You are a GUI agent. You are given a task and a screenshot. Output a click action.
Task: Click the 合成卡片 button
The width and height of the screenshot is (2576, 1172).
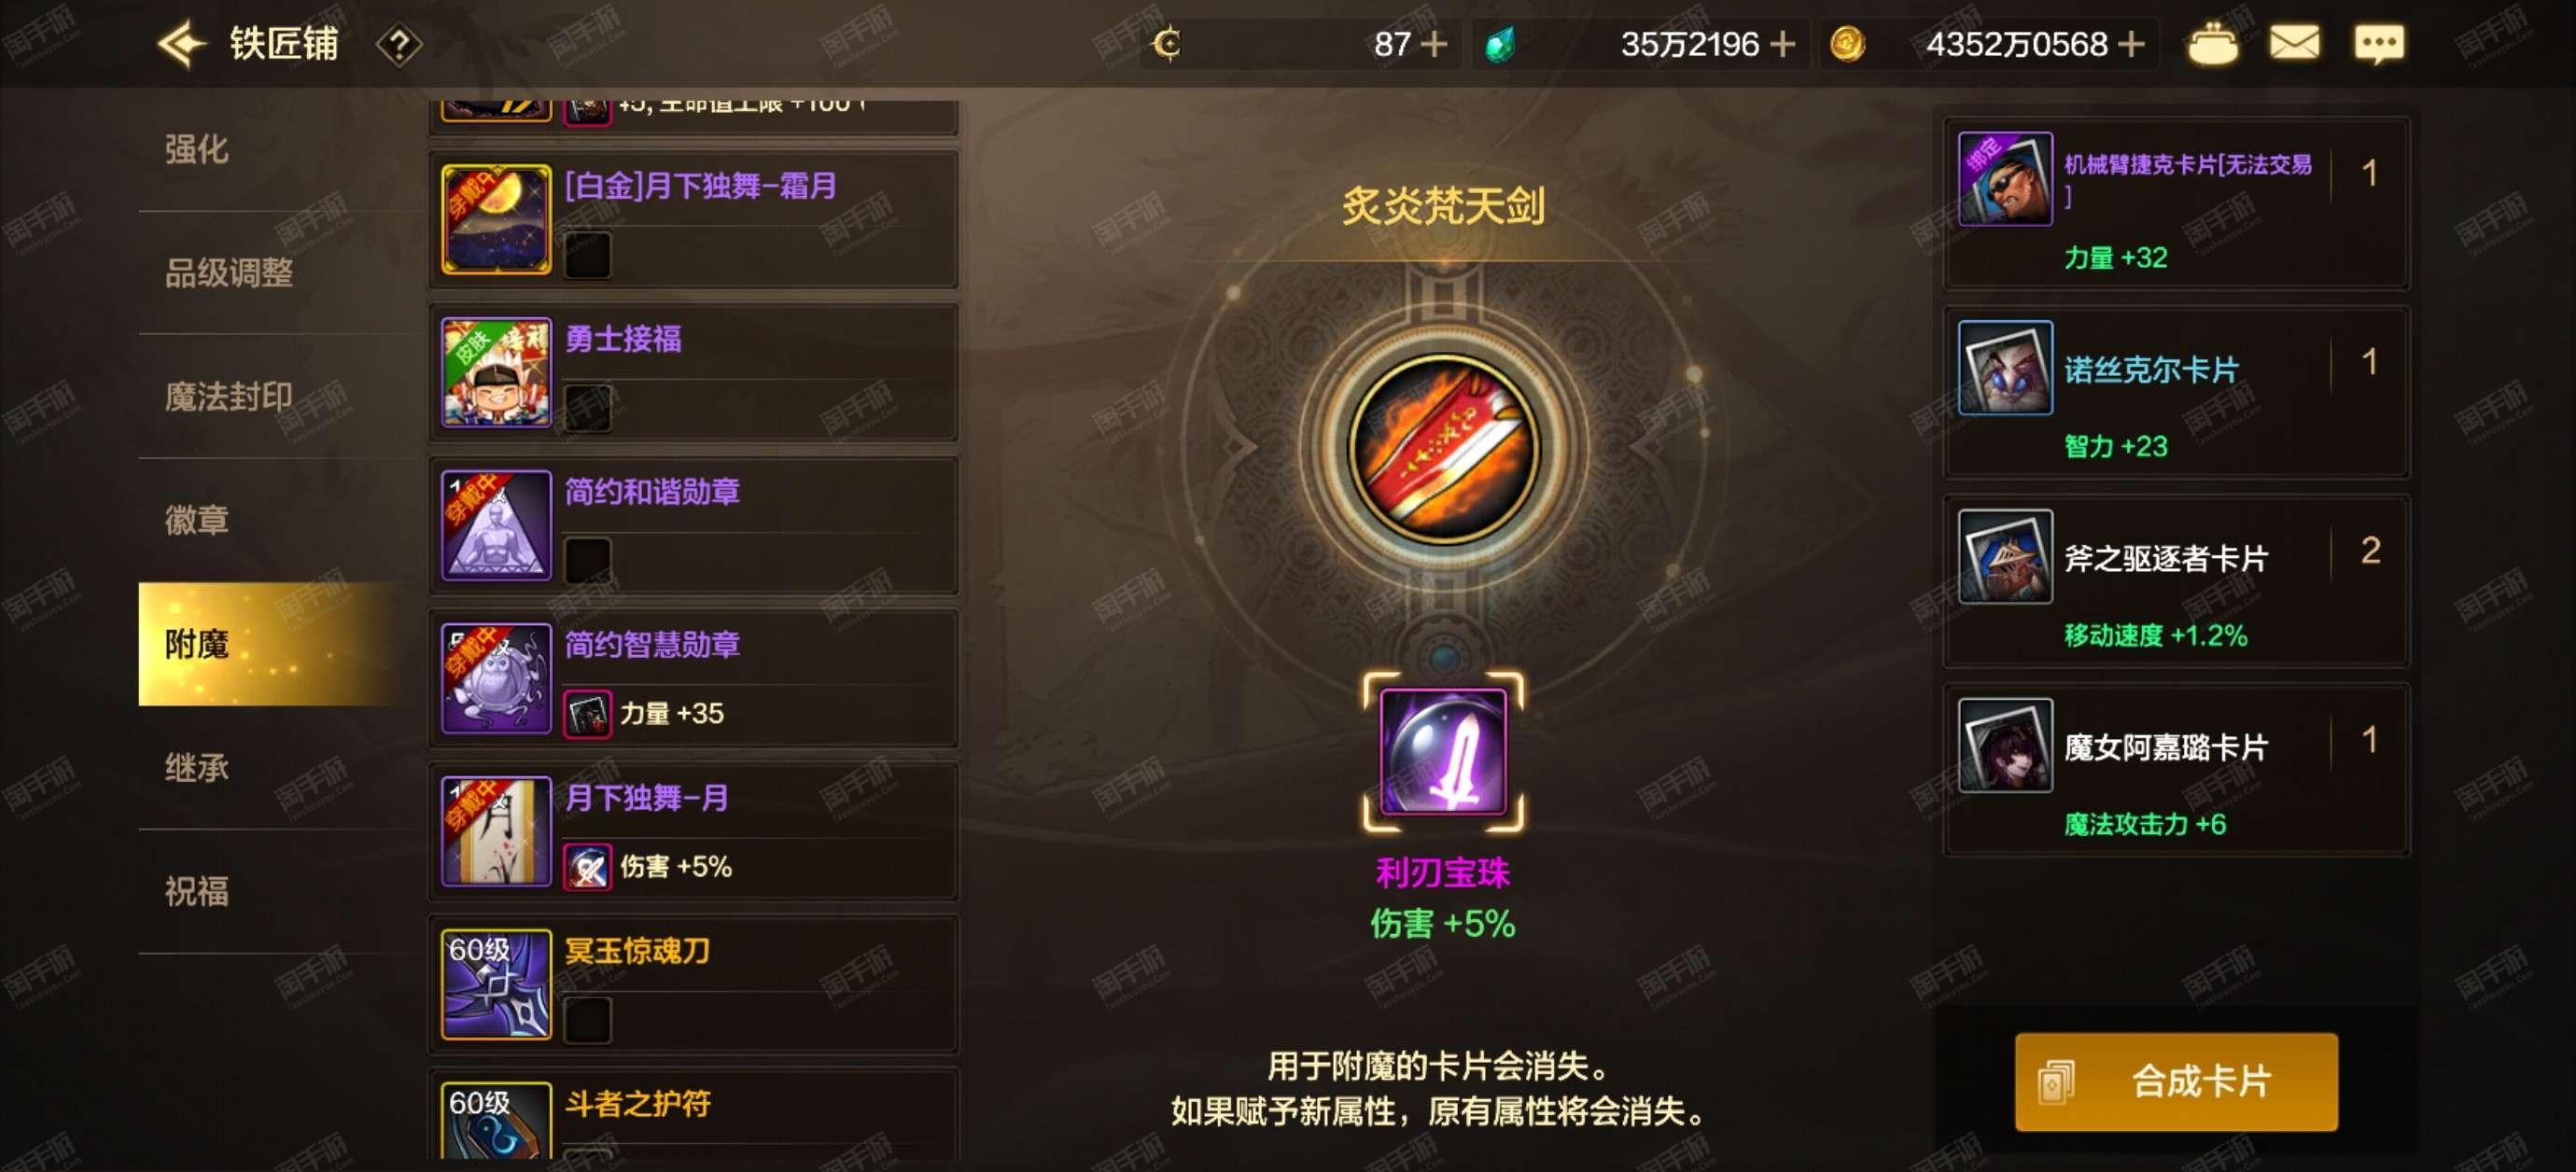click(2175, 1081)
